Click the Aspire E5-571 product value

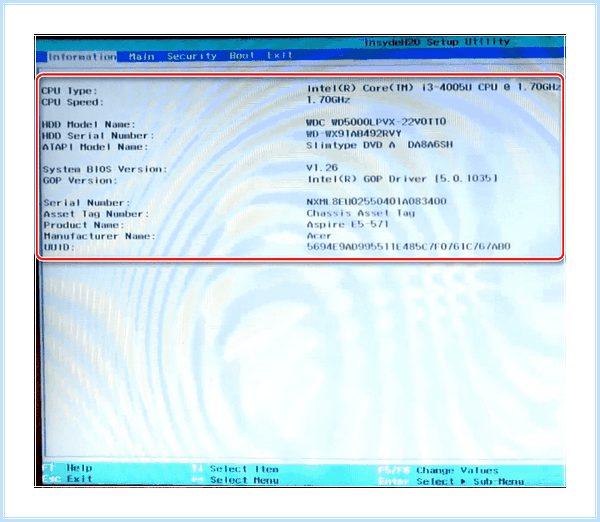[x=348, y=224]
